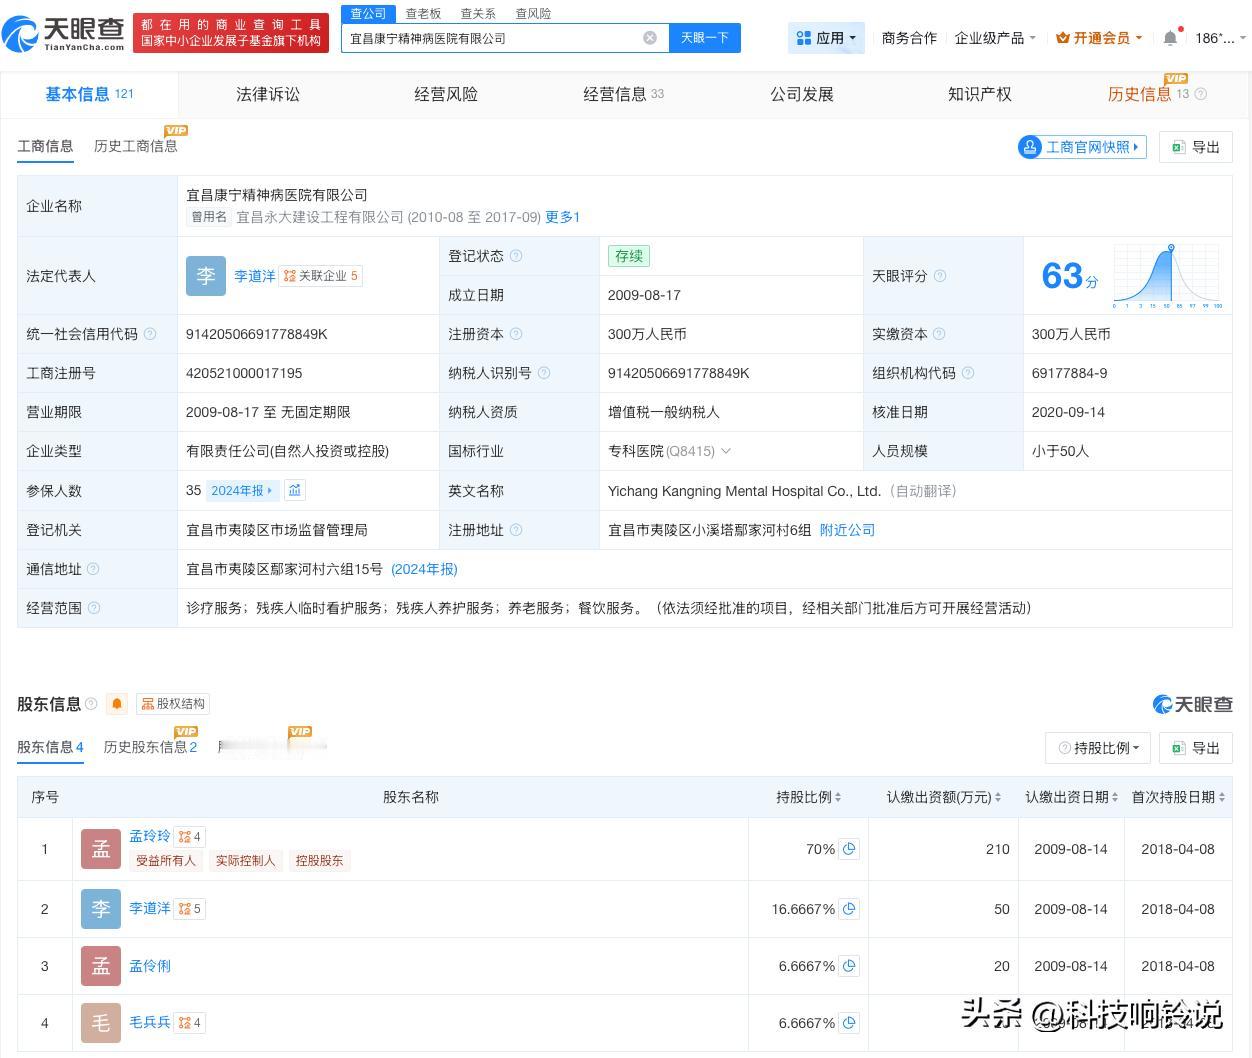Expand the 企业级产品 menu
Screen dimensions: 1252x1058
[x=995, y=38]
